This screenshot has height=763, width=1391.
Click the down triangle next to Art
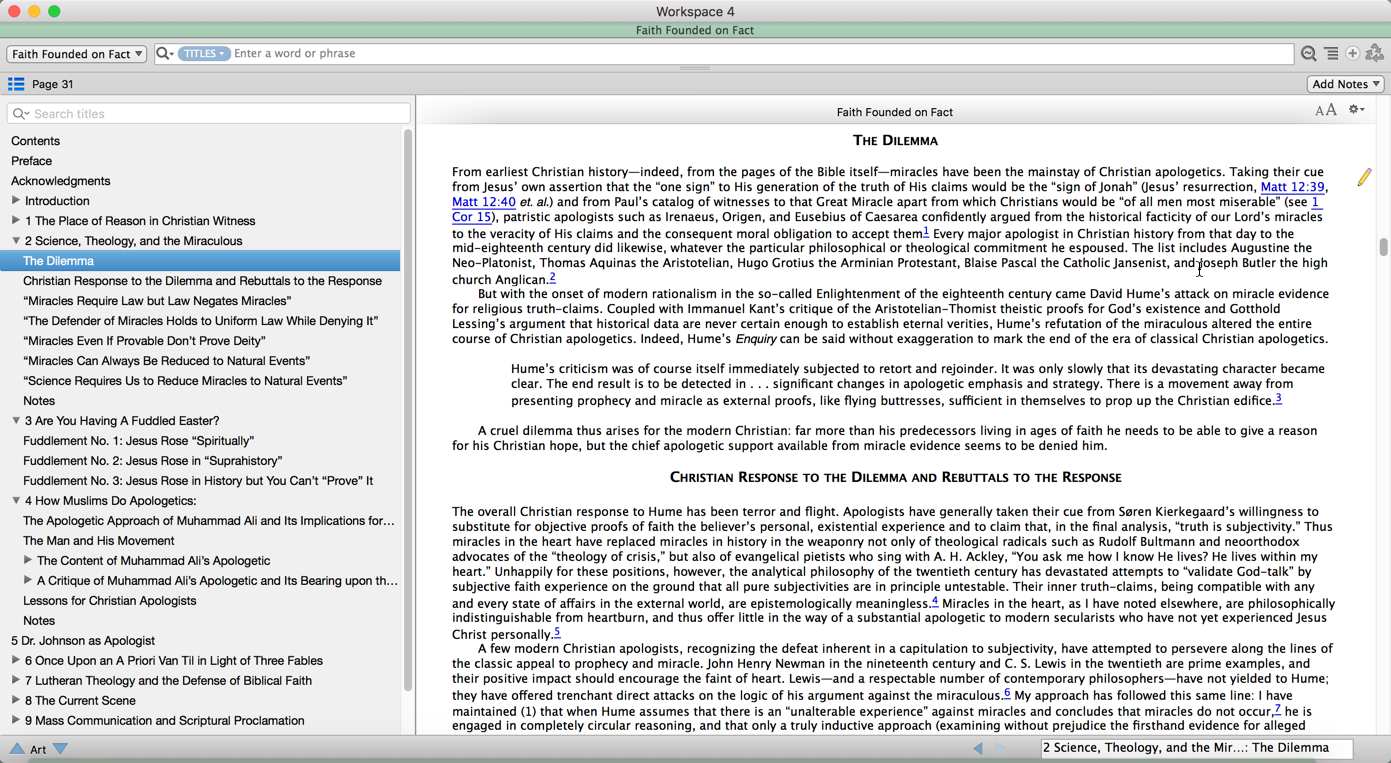(60, 748)
